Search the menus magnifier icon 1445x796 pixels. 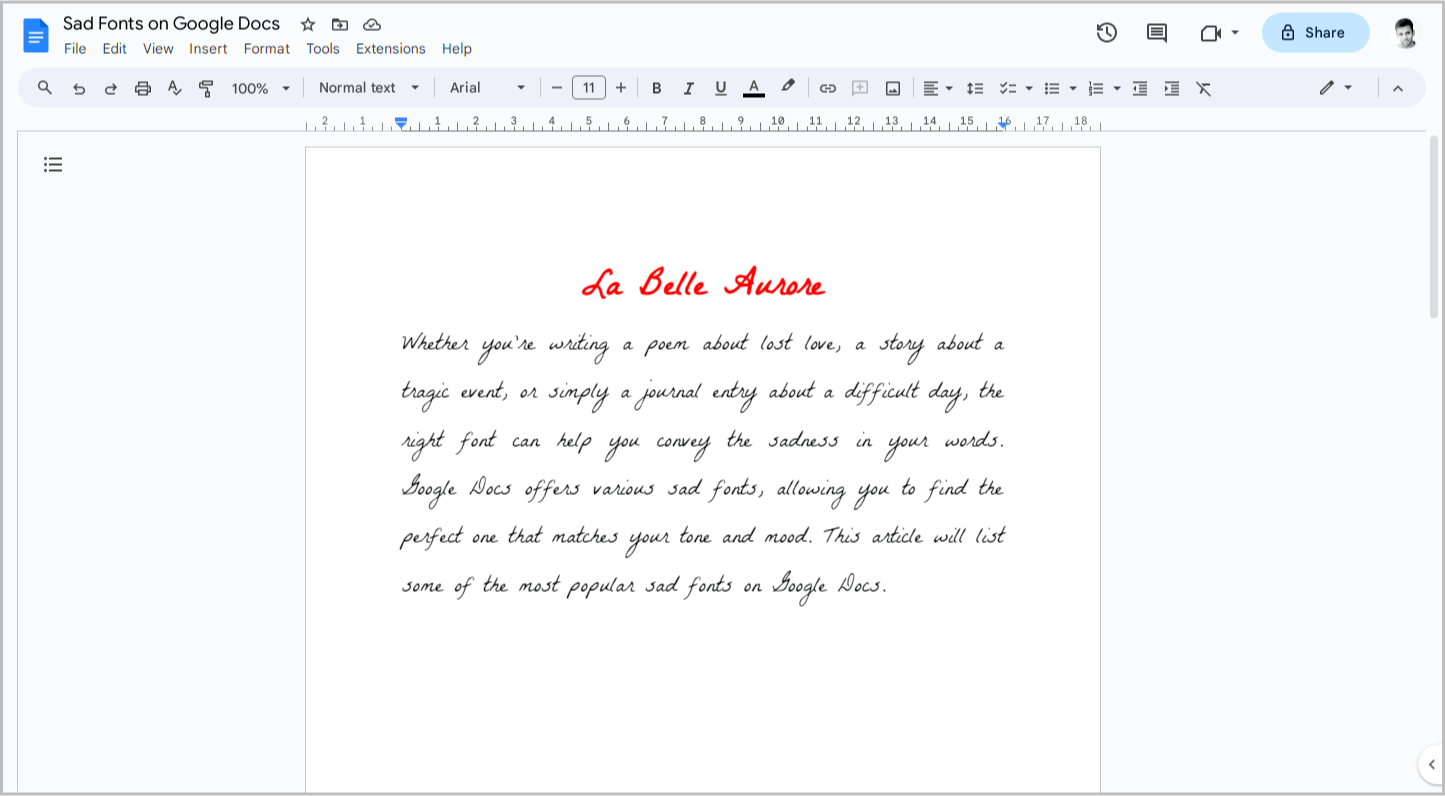click(45, 88)
